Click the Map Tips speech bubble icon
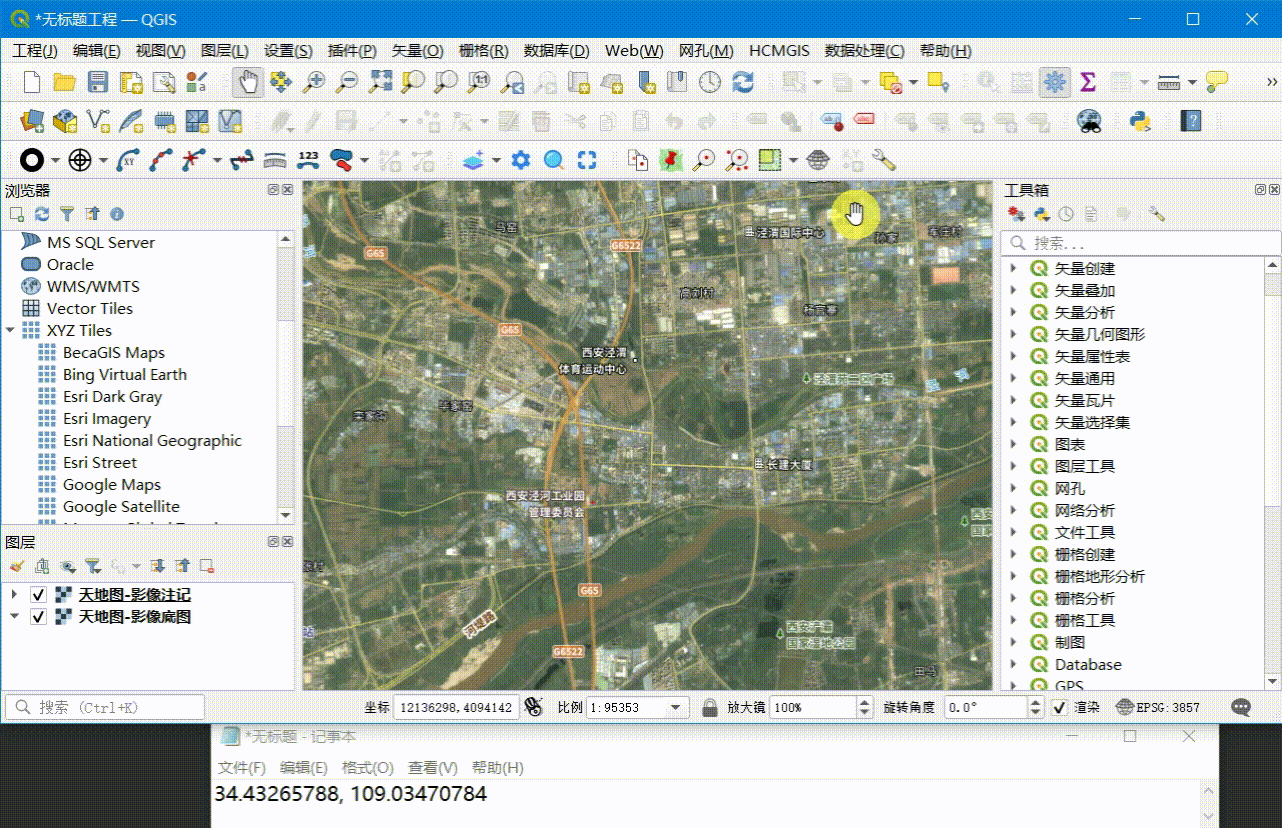The image size is (1282, 828). click(x=1216, y=82)
